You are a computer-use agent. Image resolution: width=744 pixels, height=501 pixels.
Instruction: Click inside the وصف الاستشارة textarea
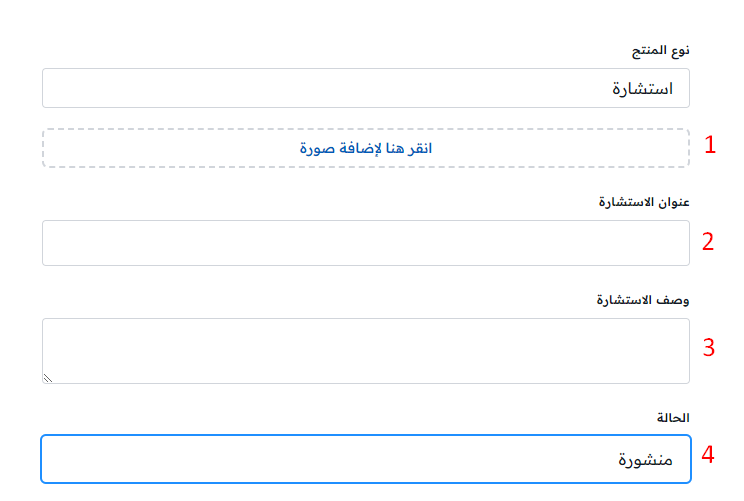(366, 350)
